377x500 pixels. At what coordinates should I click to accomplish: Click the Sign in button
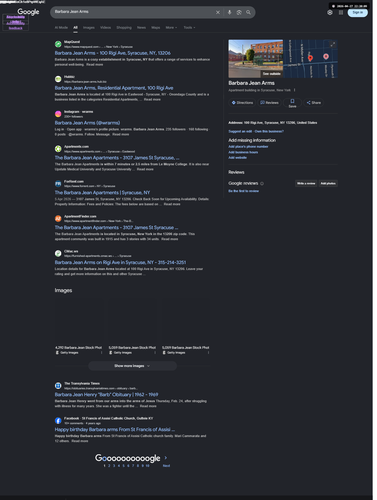(358, 12)
